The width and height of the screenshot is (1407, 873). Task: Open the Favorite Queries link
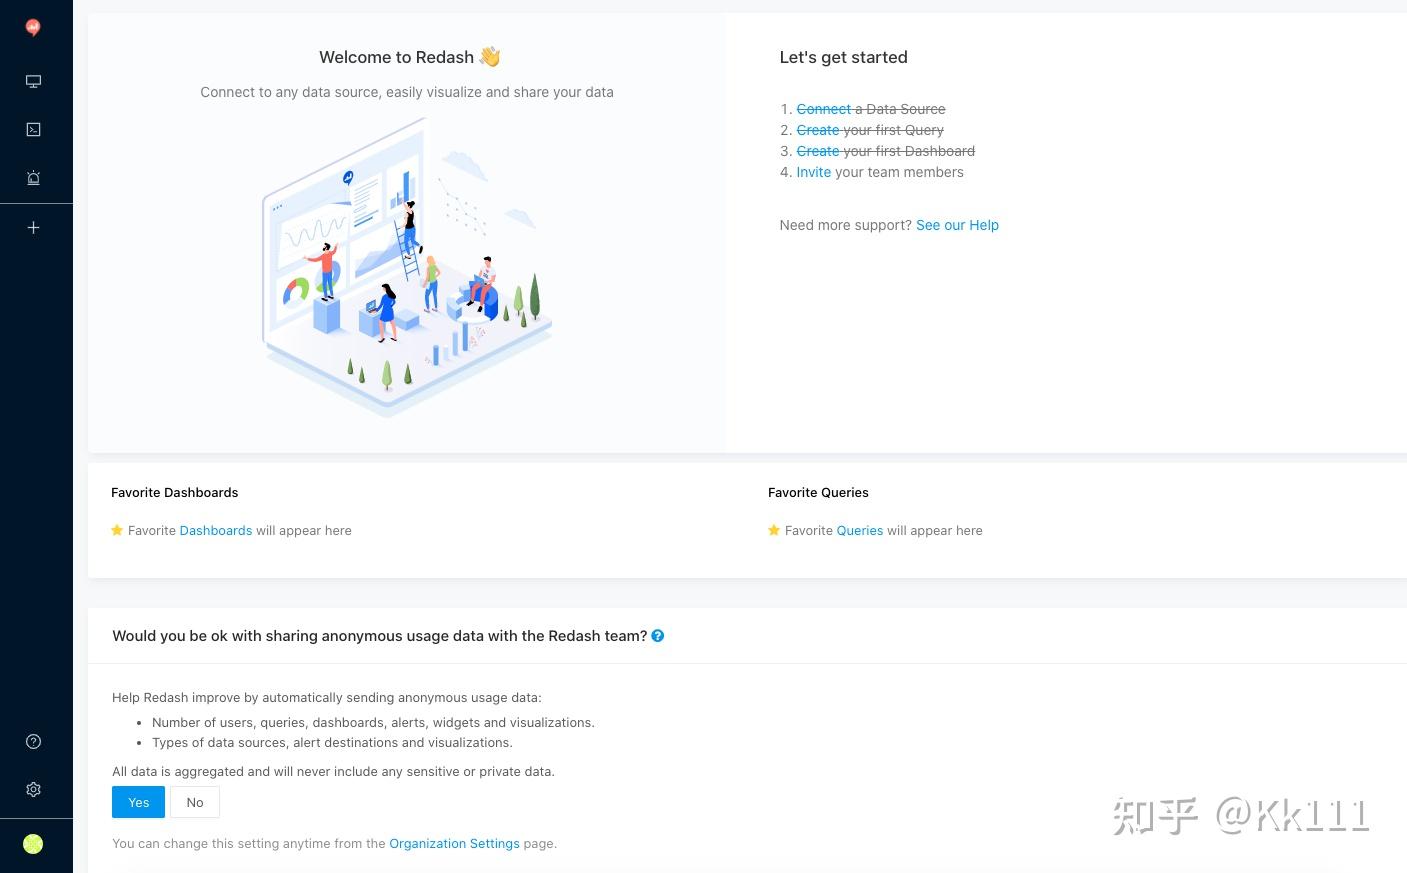[859, 531]
